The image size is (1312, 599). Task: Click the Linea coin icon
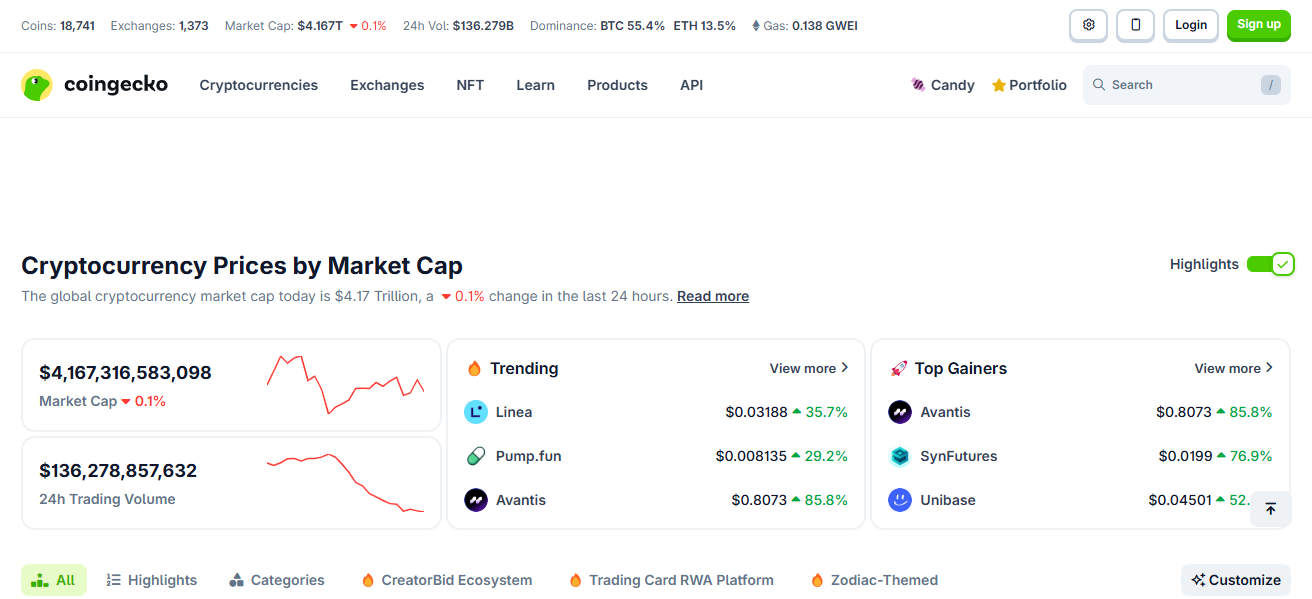tap(476, 412)
